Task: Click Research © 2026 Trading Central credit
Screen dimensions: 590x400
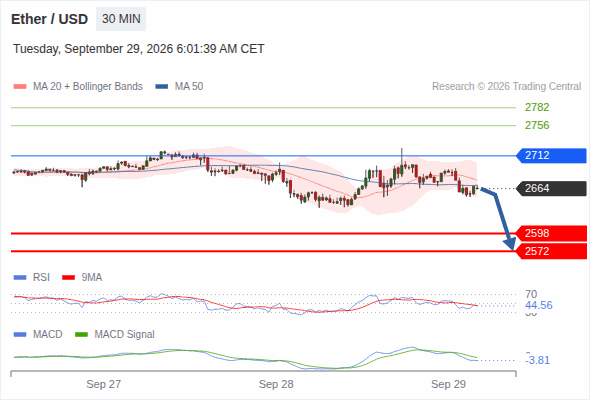Action: [x=506, y=87]
